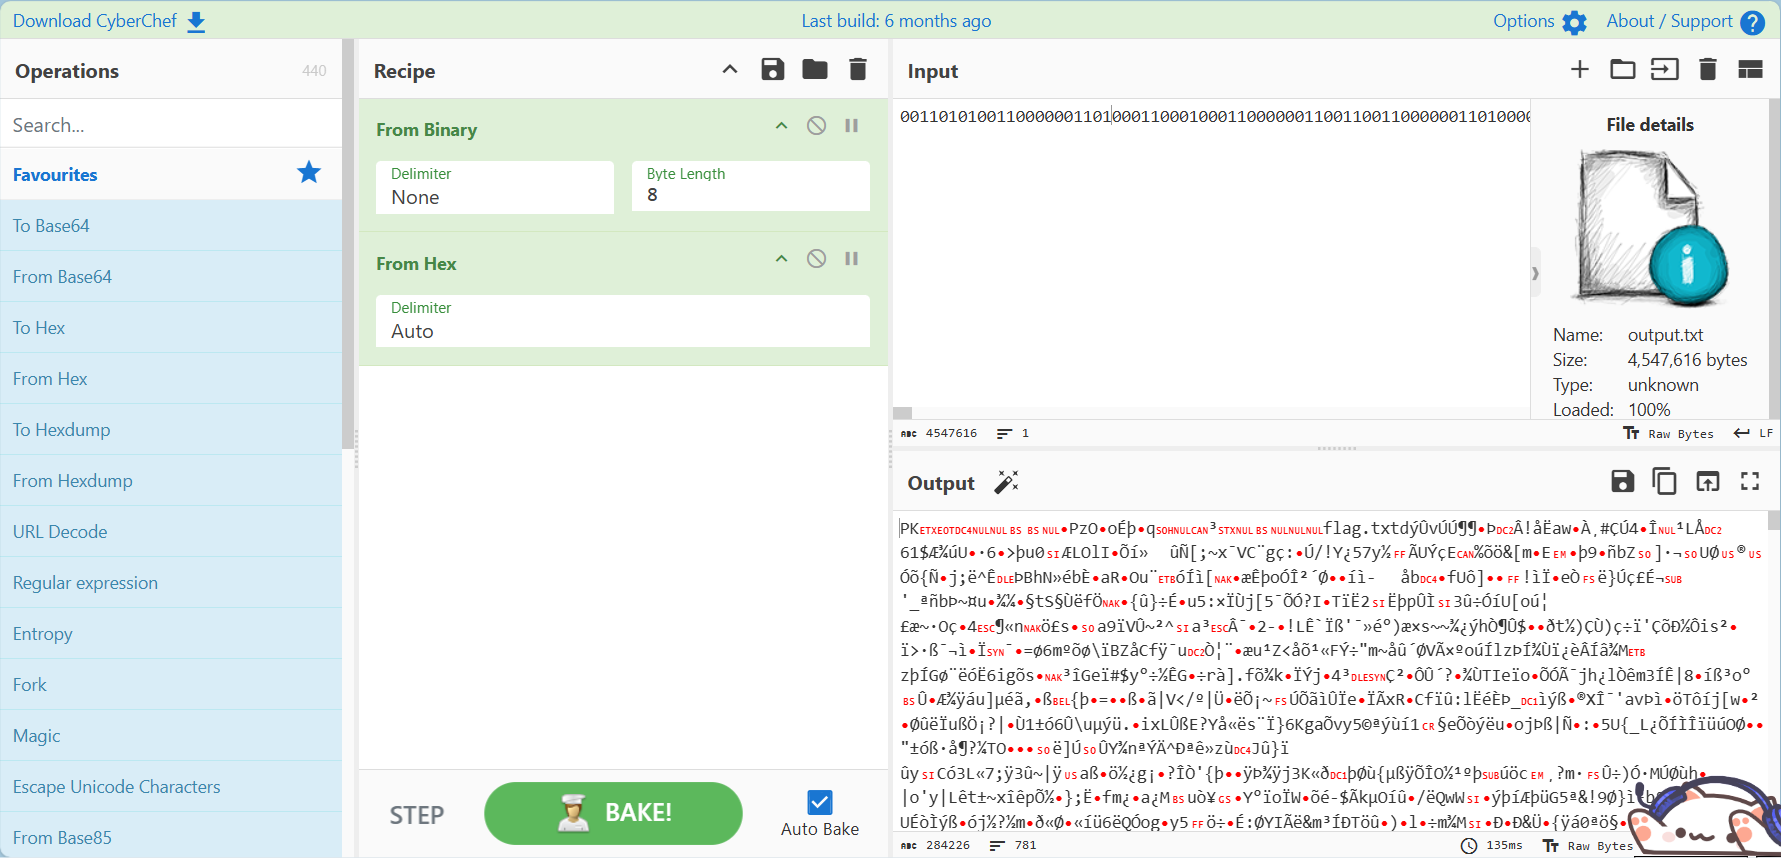Clear input and output with trash icon
Viewport: 1781px width, 858px height.
coord(1708,69)
